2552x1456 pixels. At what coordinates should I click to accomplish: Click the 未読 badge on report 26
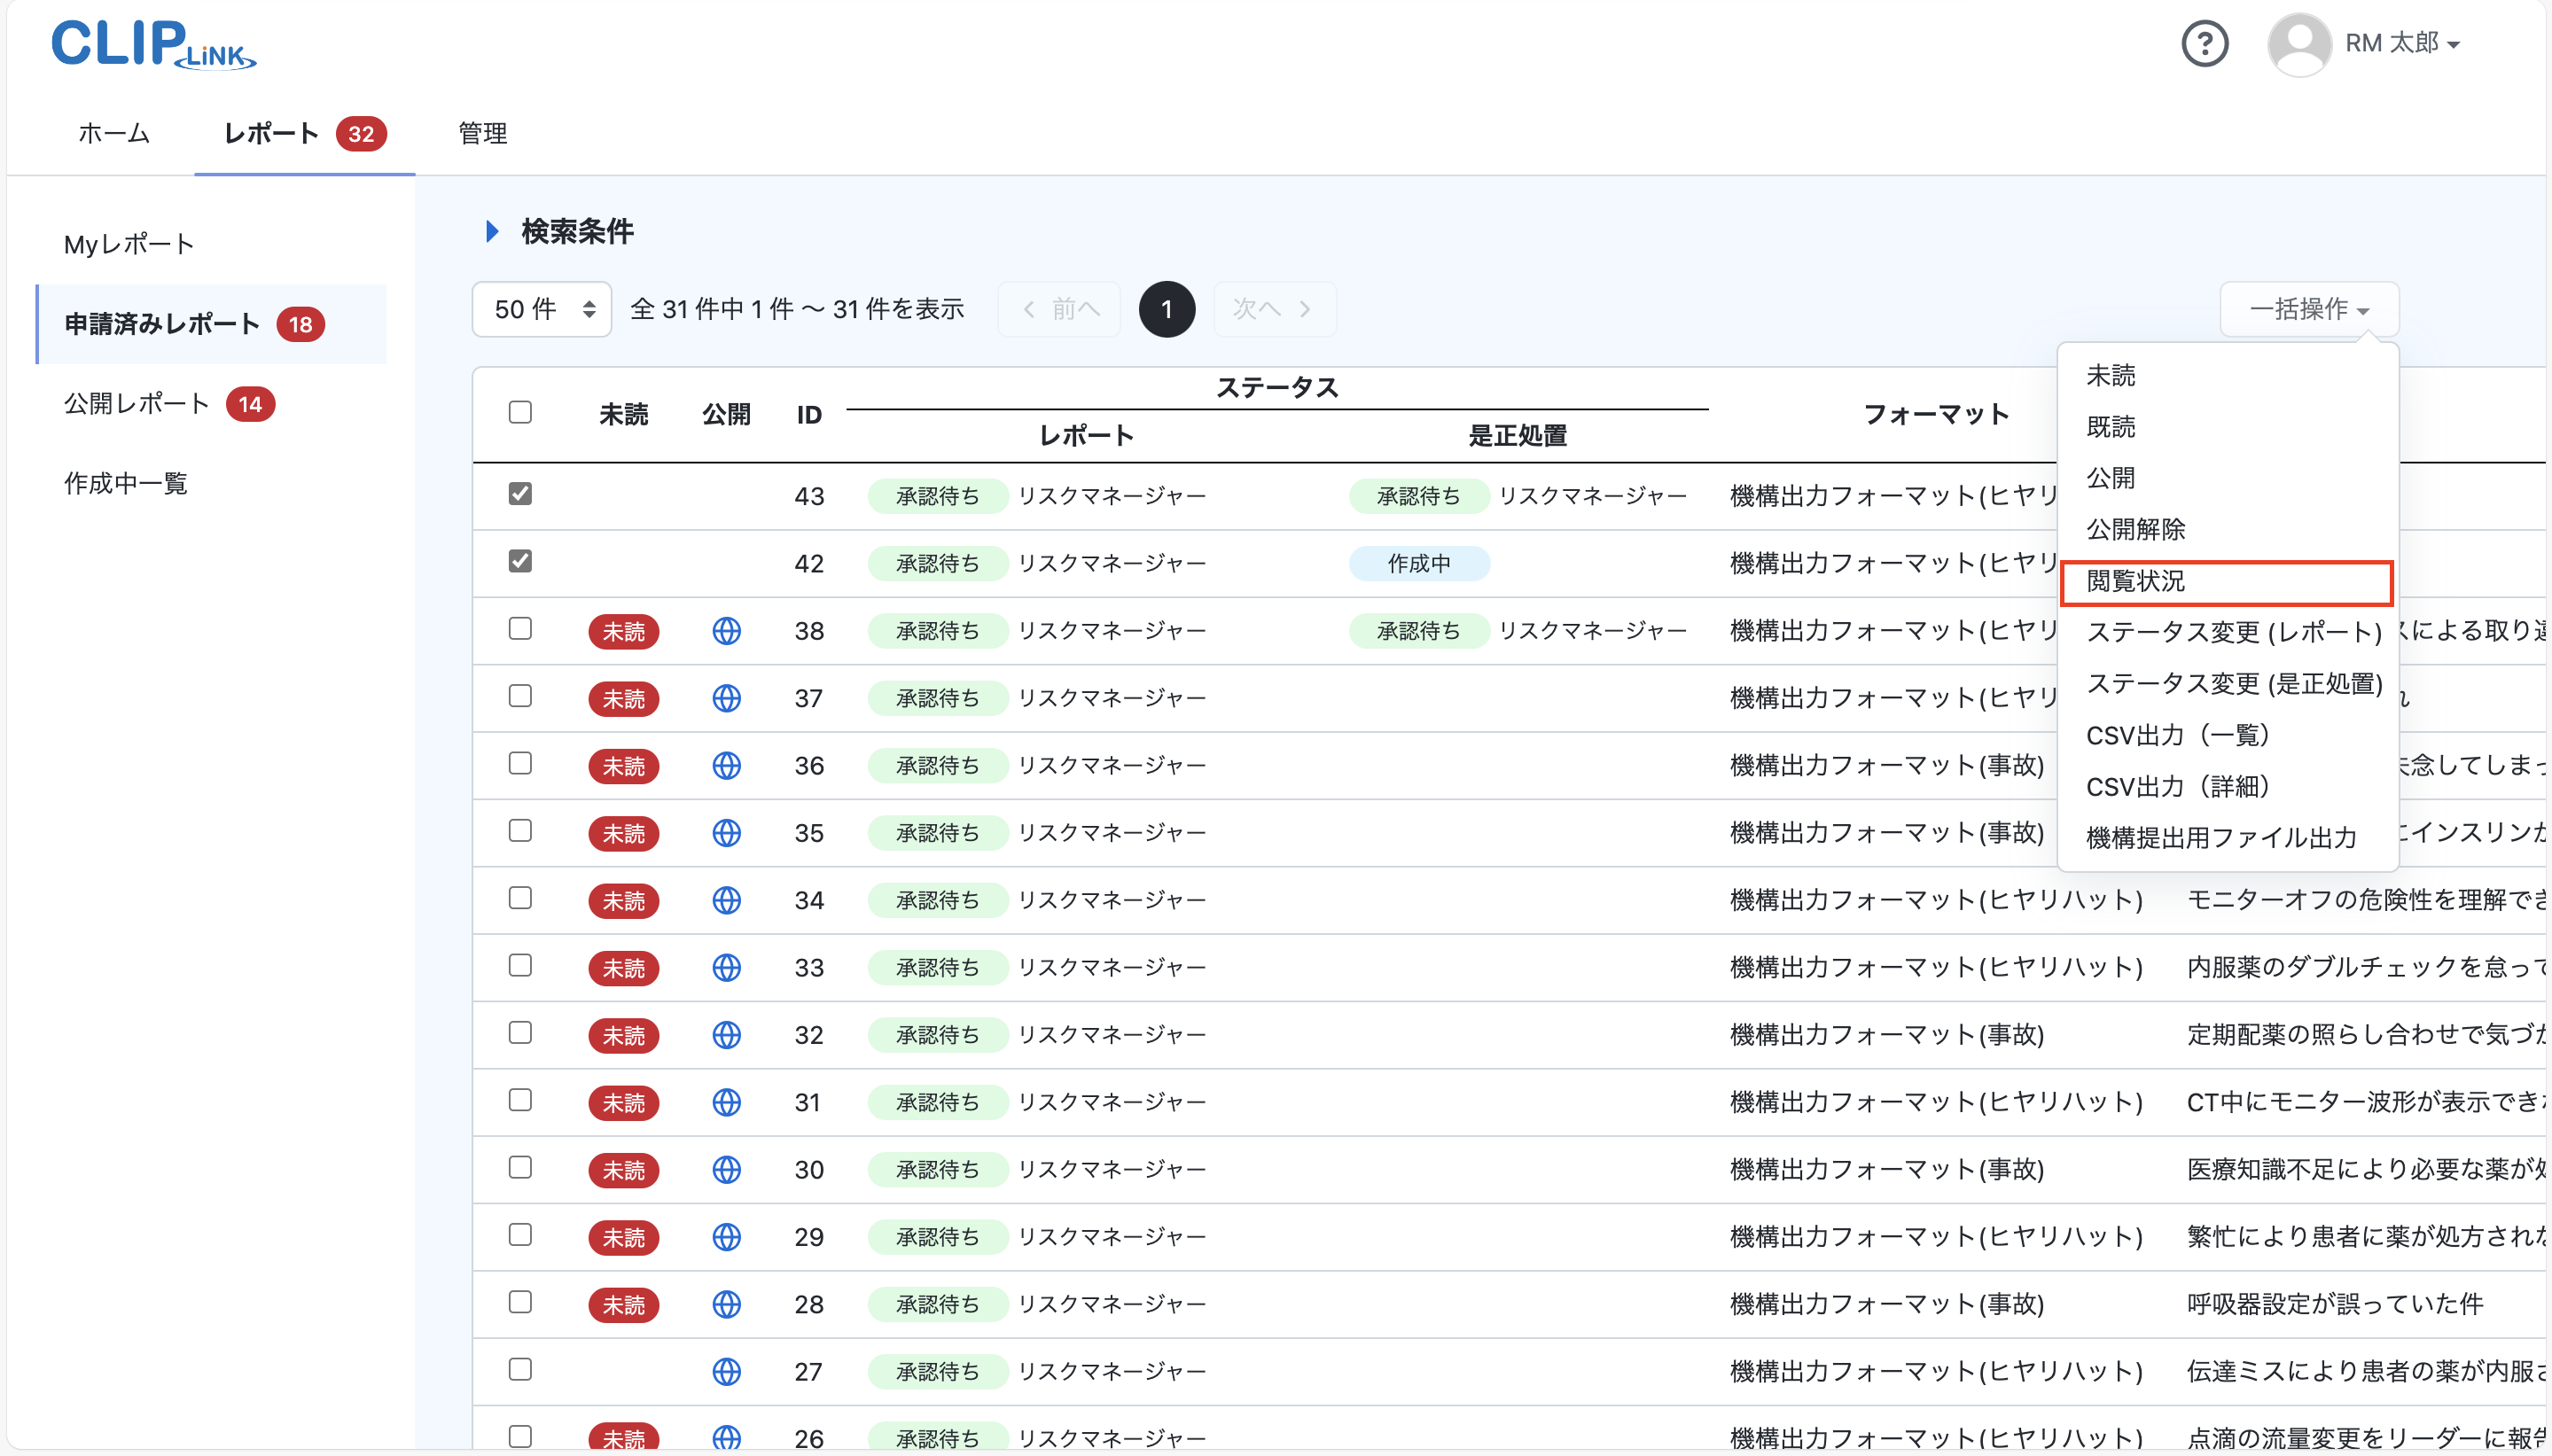point(624,1438)
